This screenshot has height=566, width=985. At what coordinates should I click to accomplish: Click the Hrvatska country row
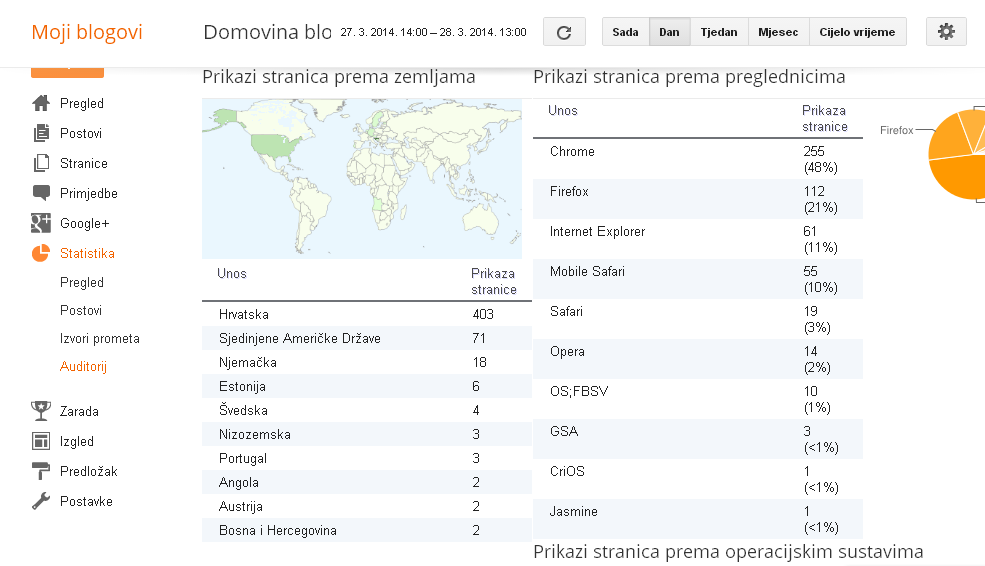coord(367,314)
